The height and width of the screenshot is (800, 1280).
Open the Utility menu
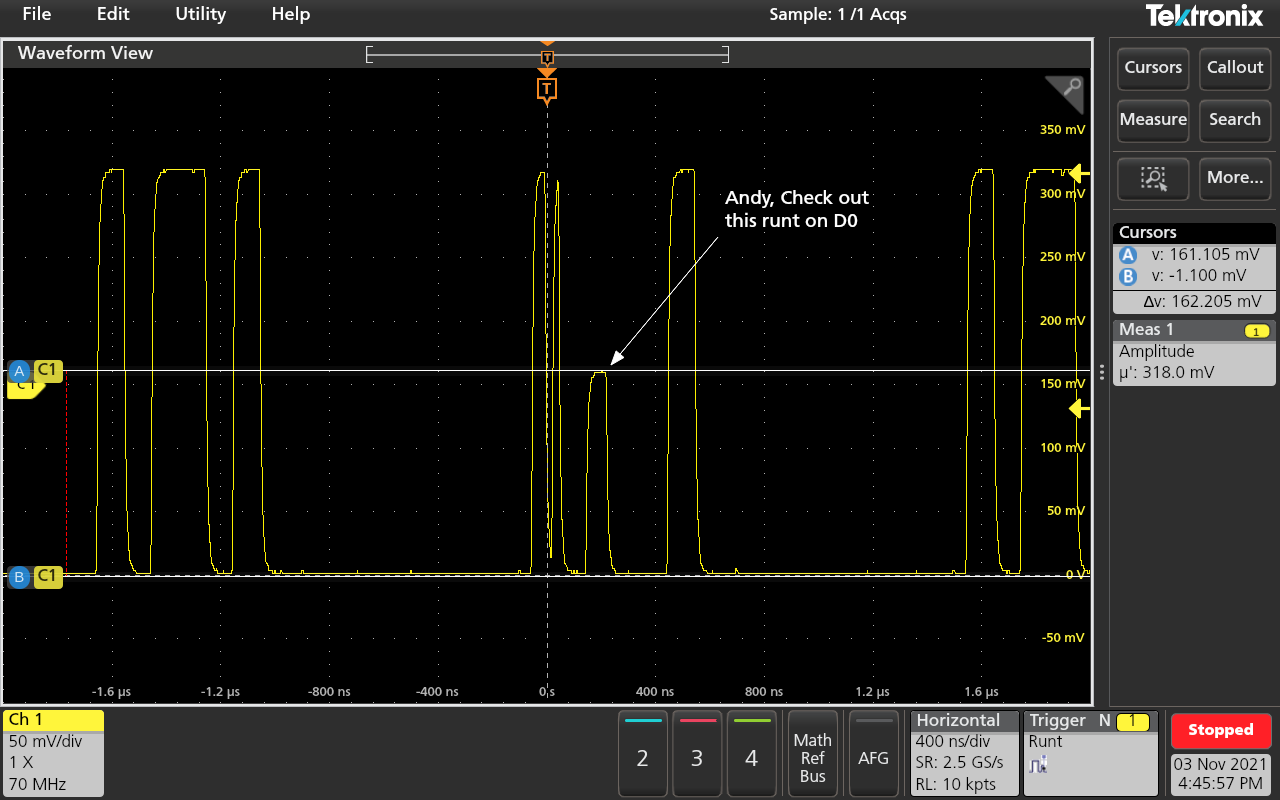200,14
